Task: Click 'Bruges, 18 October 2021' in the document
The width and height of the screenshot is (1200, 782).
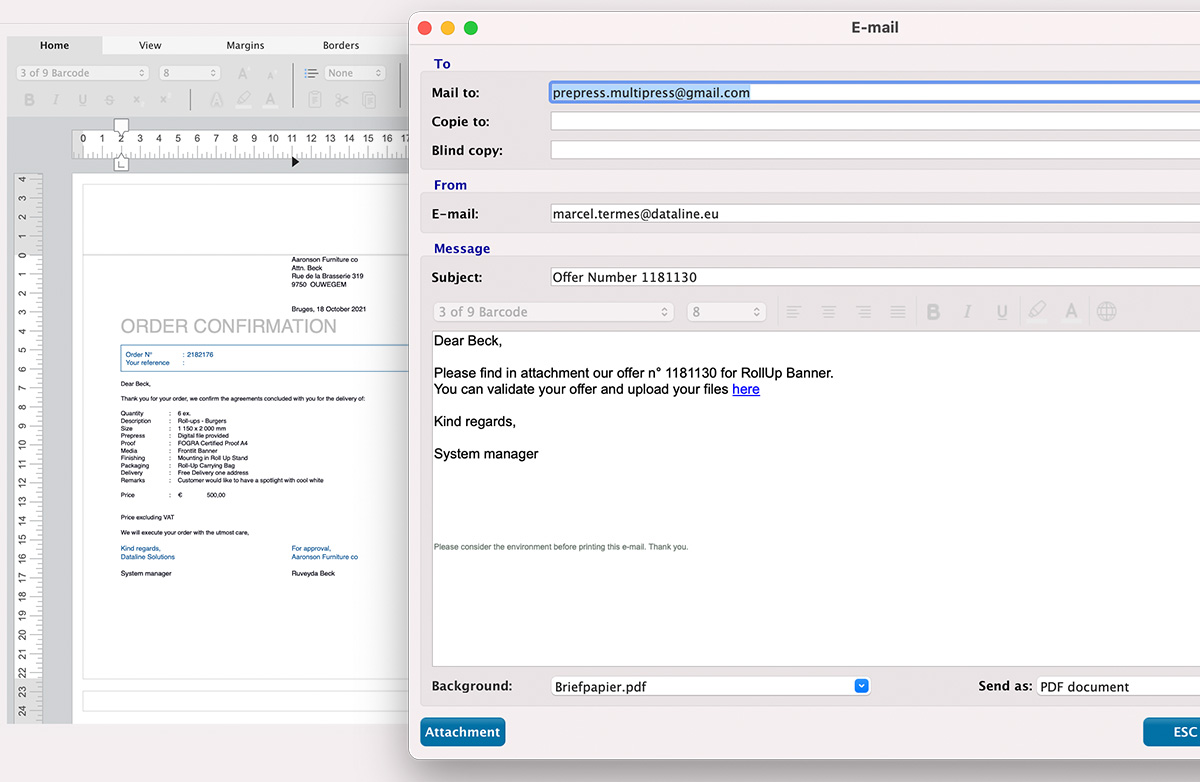Action: pos(329,309)
